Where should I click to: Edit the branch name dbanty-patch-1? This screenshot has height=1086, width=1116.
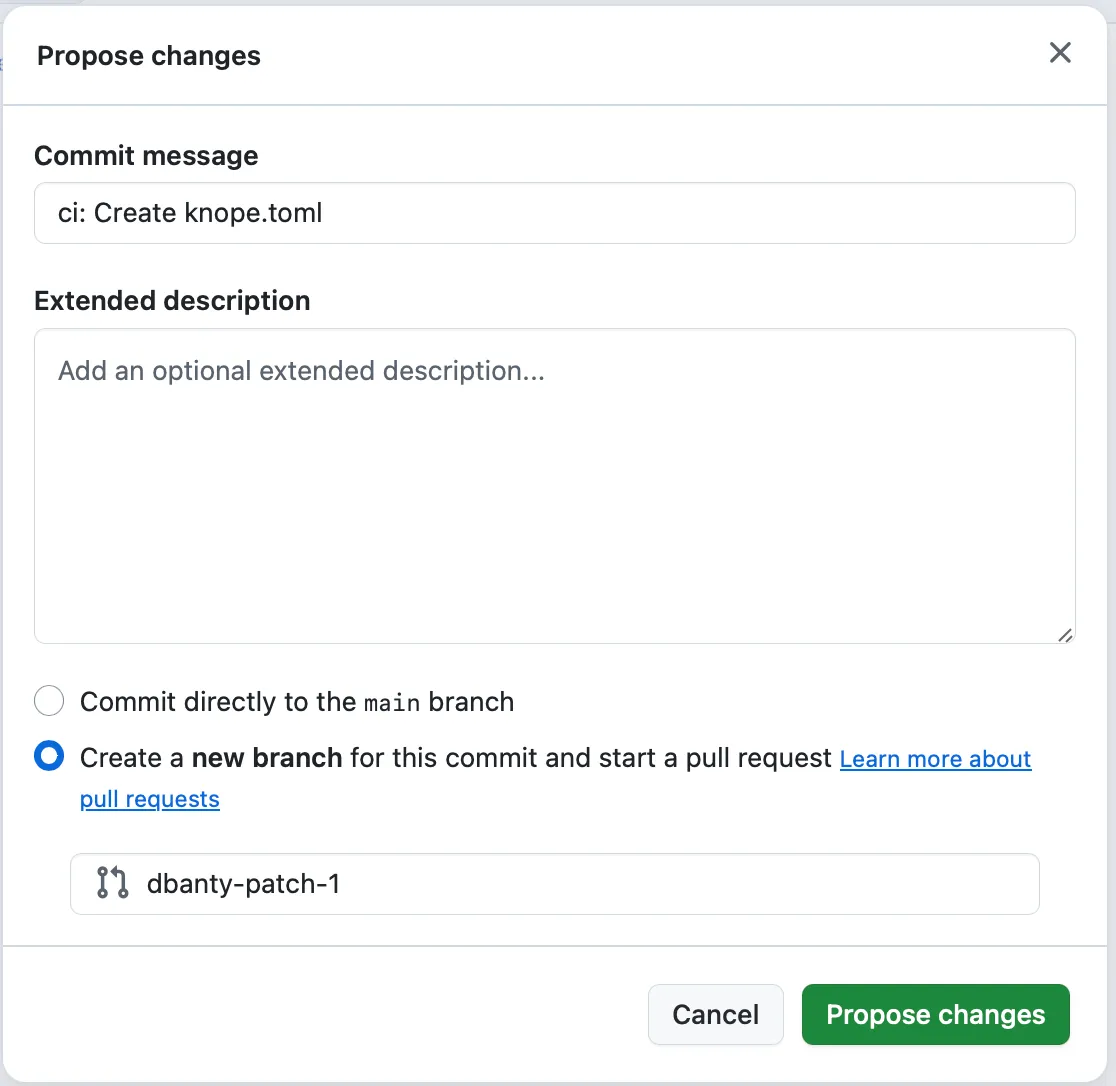pos(555,884)
